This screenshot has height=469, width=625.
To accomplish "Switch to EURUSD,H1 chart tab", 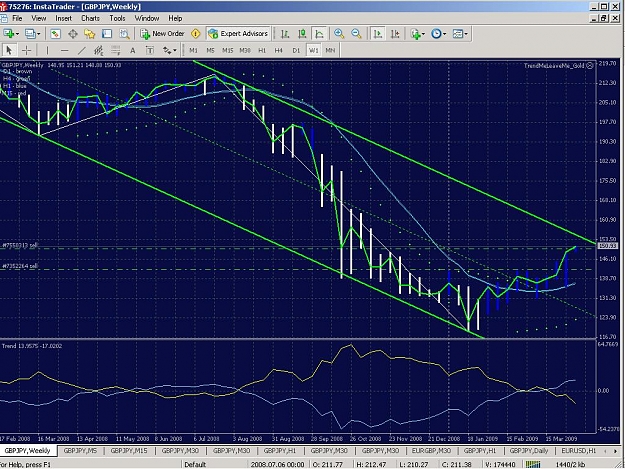I will click(578, 451).
